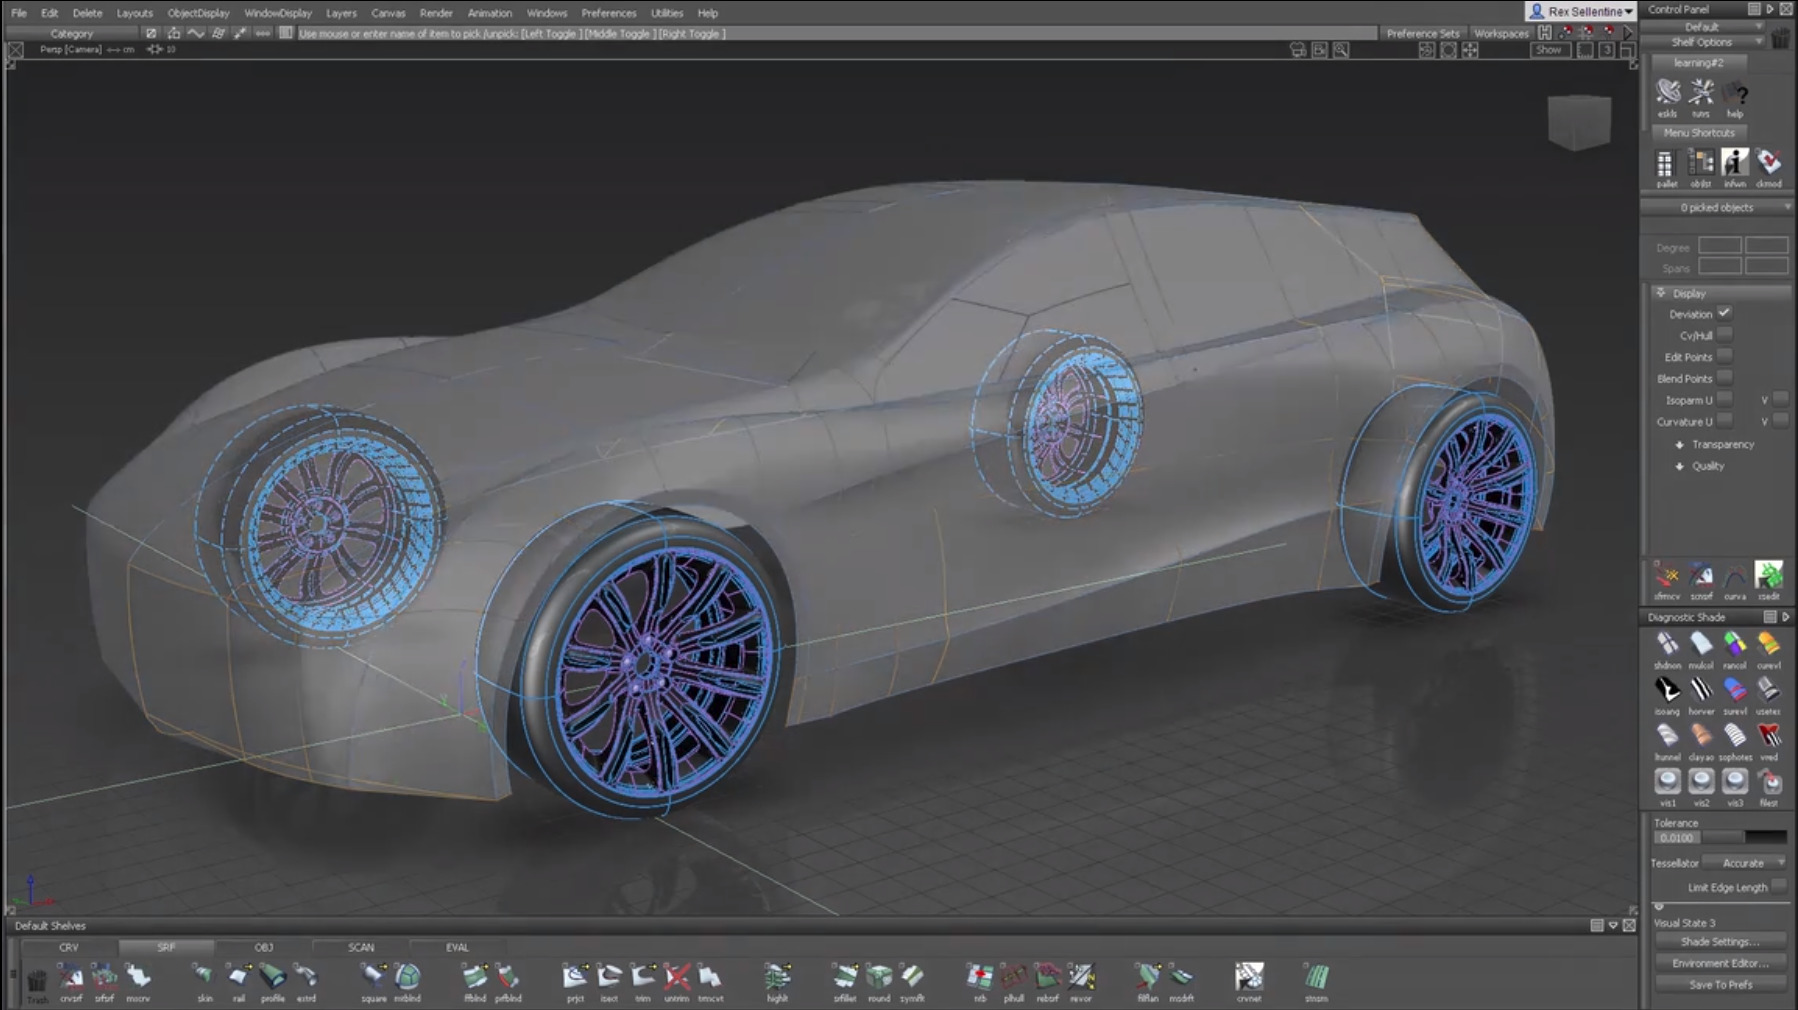Enable the Blend Points checkbox
Image resolution: width=1798 pixels, height=1010 pixels.
coord(1724,378)
